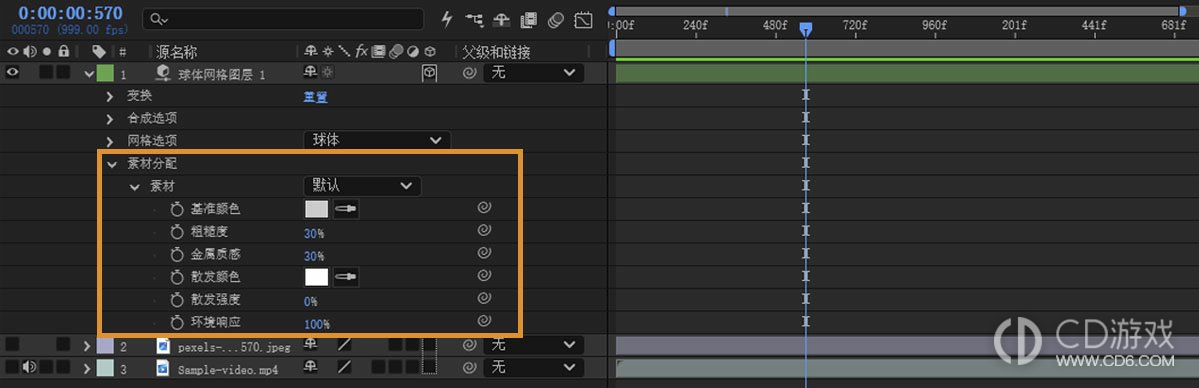Toggle stopwatch for 环境响应
Image resolution: width=1199 pixels, height=388 pixels.
pyautogui.click(x=177, y=322)
